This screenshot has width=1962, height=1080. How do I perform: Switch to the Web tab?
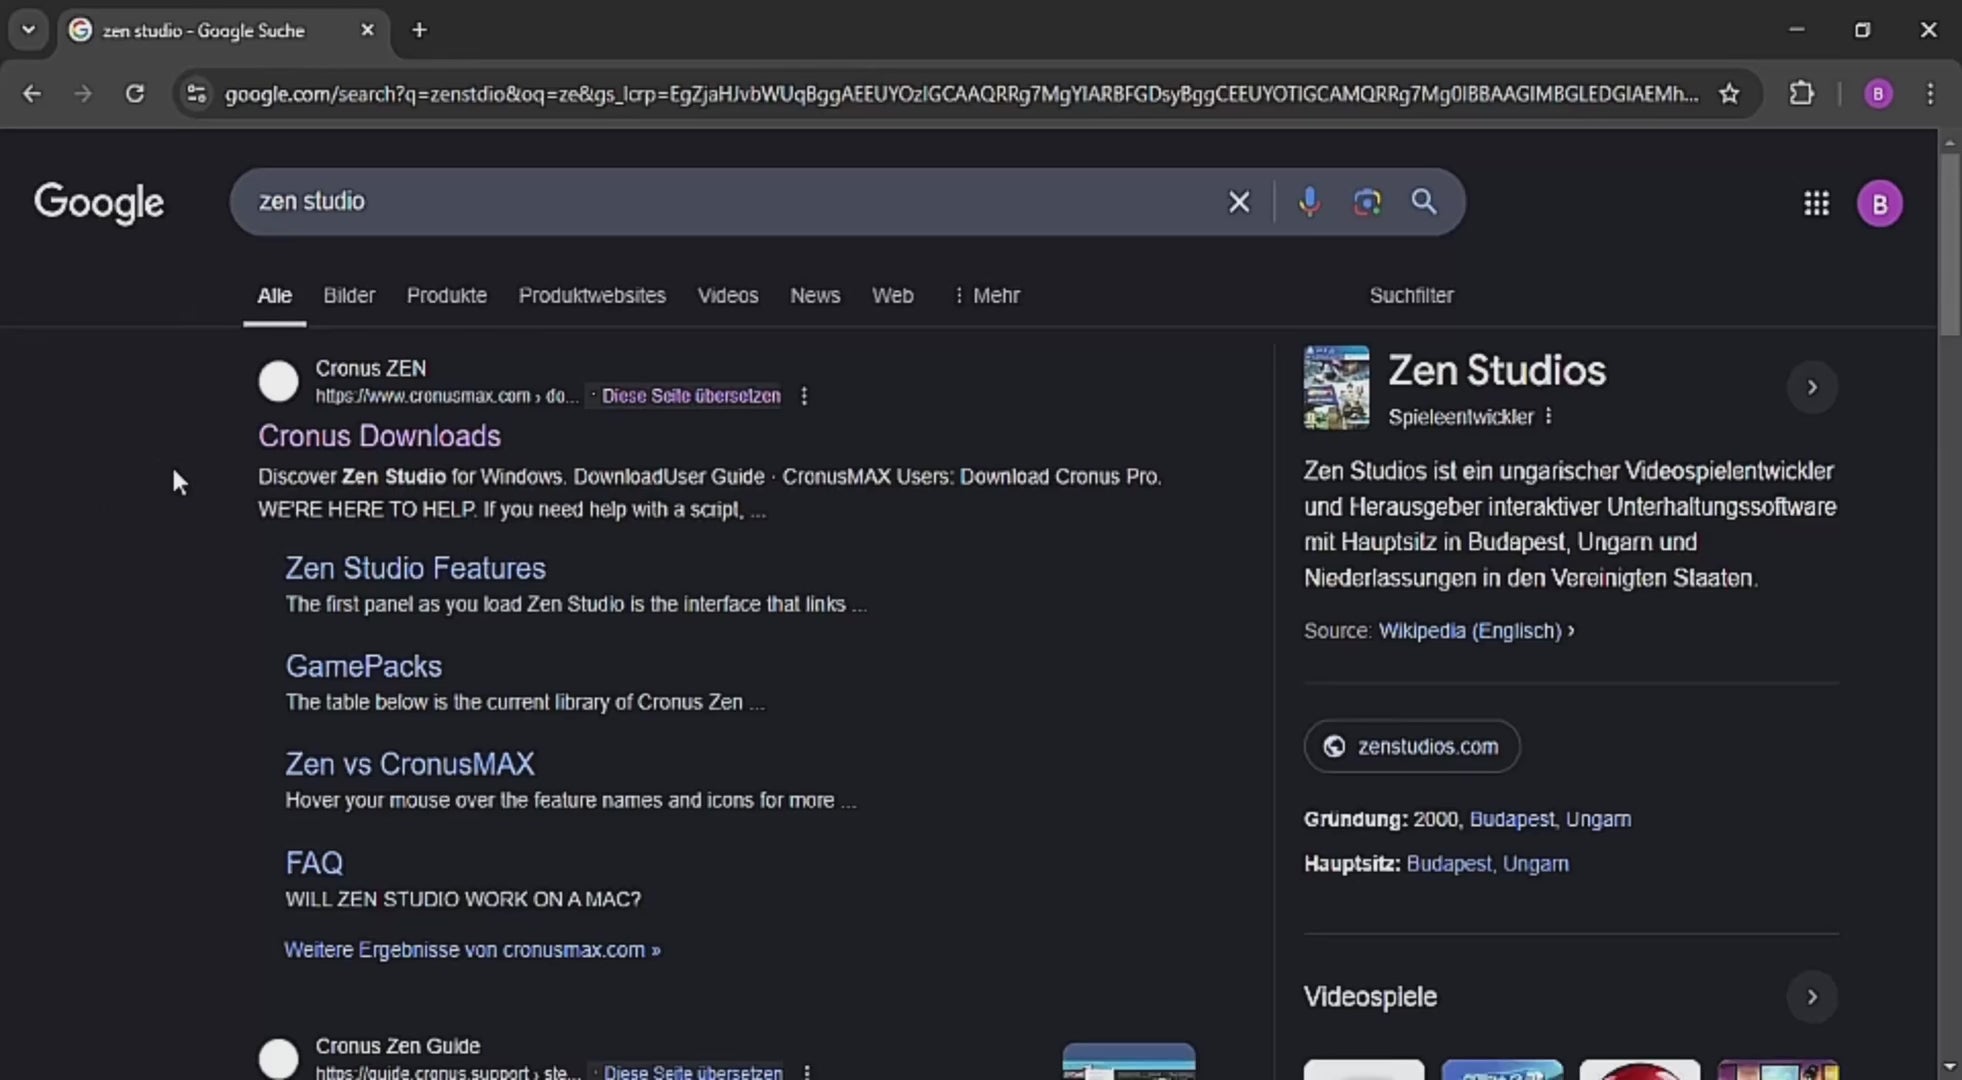tap(892, 296)
